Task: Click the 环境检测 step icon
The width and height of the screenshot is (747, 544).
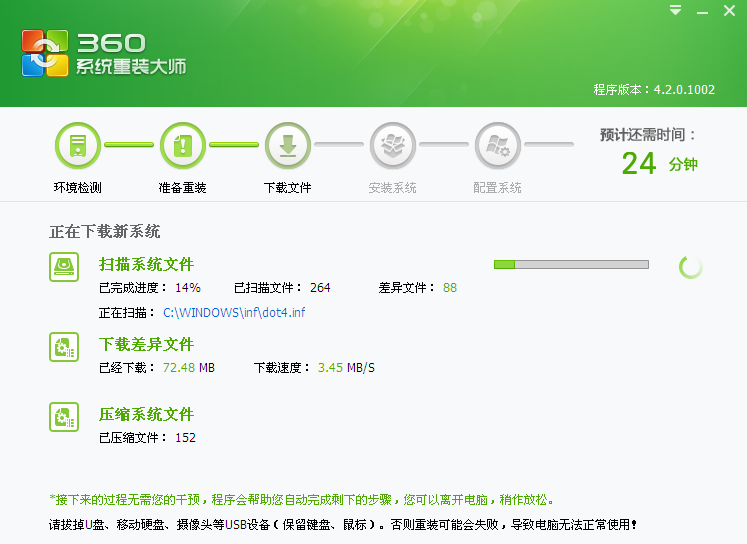Action: pos(77,147)
